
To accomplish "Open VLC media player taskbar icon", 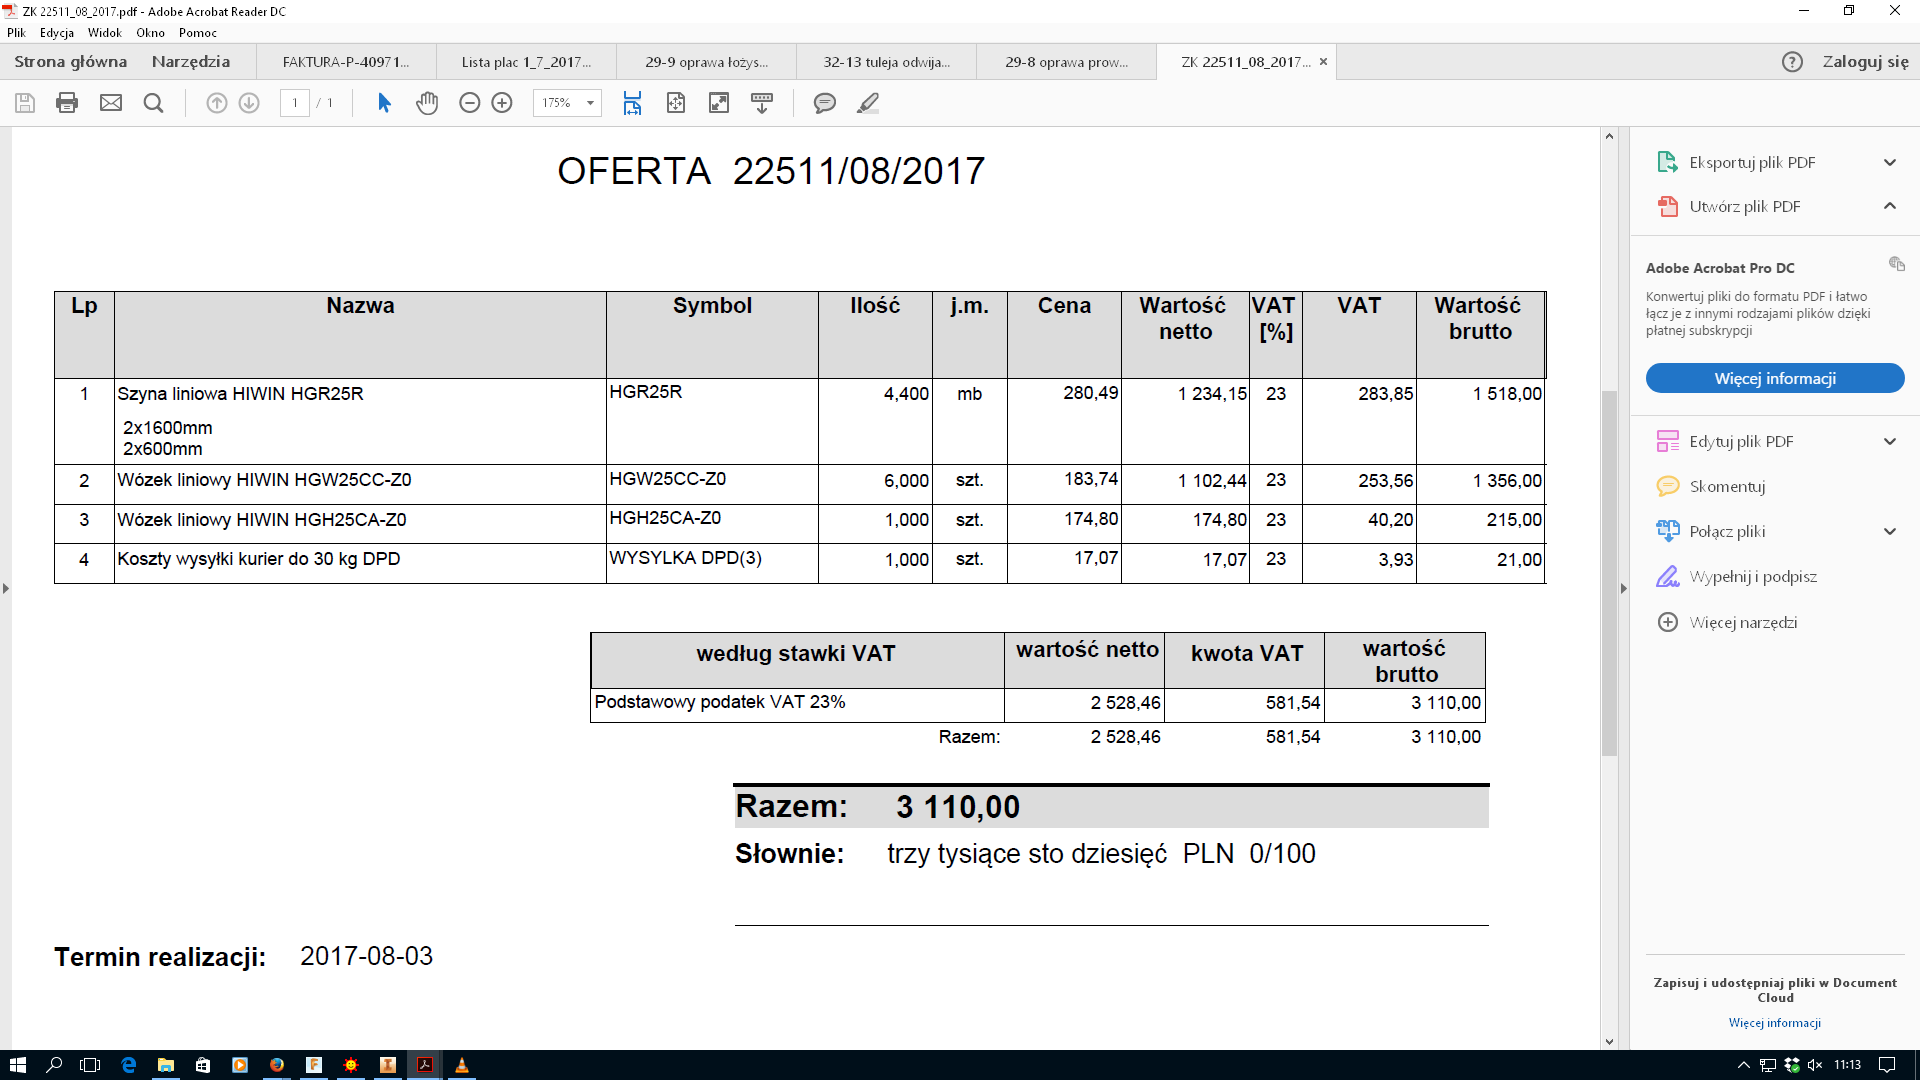I will (461, 1065).
